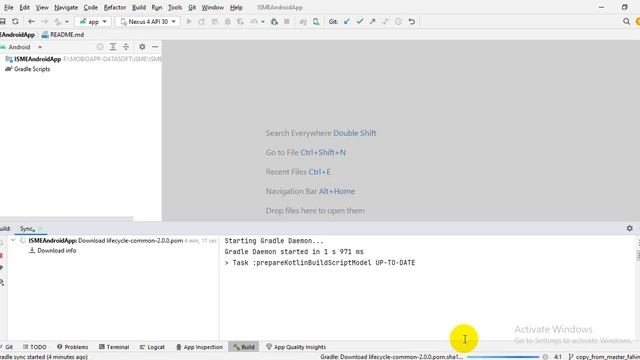640x360 pixels.
Task: Open the Git tool window button
Action: coord(7,347)
